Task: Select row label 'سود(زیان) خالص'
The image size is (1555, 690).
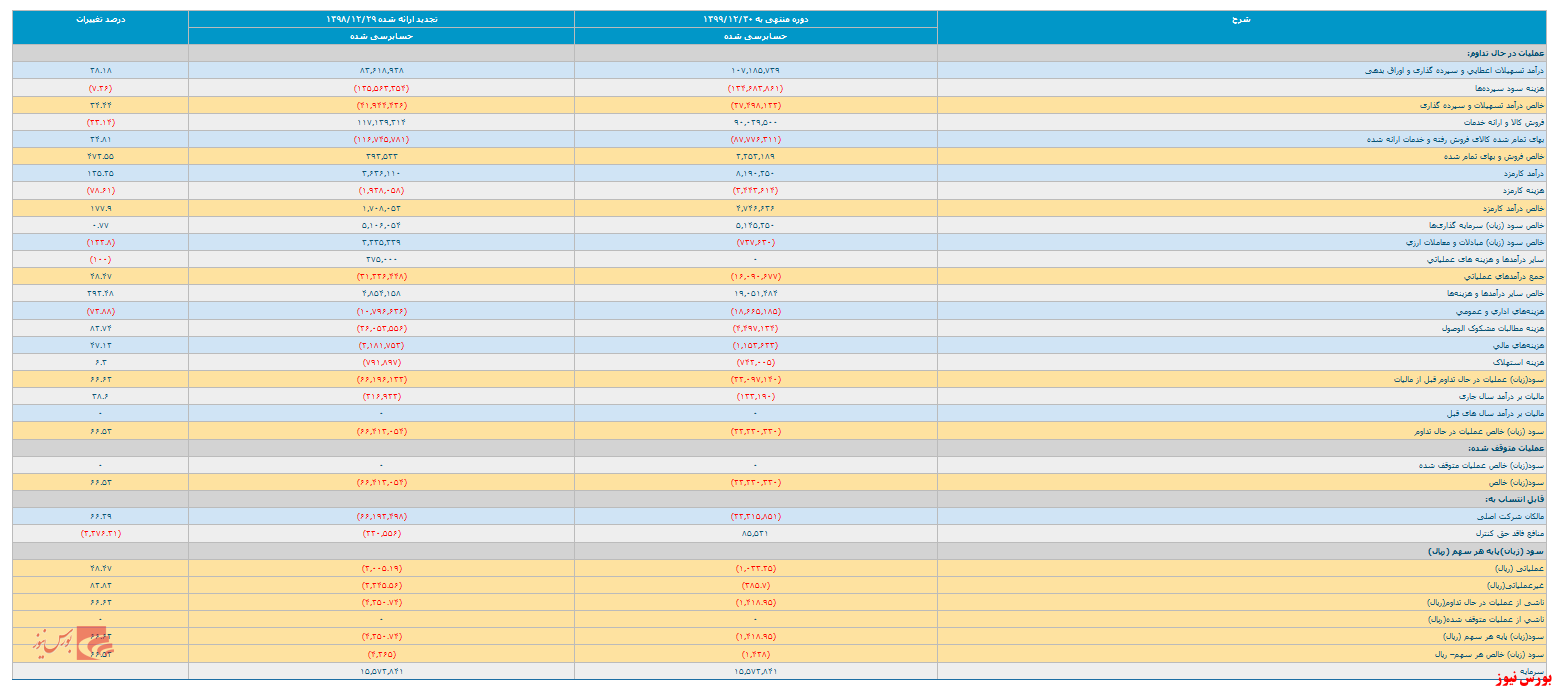Action: 1517,482
